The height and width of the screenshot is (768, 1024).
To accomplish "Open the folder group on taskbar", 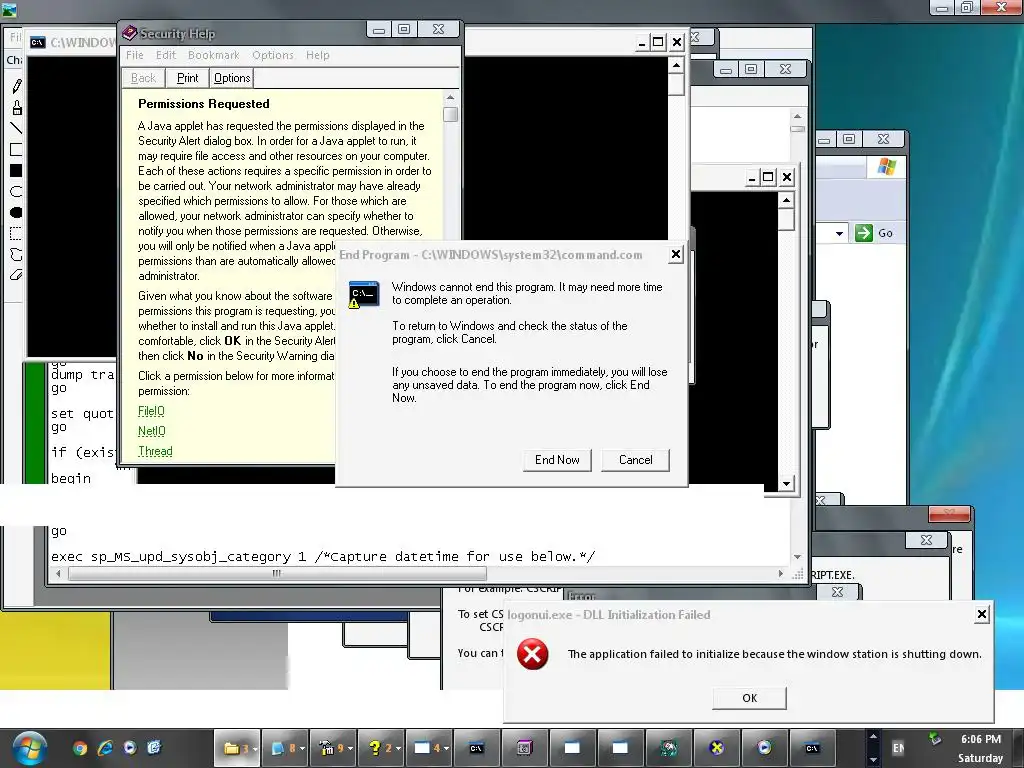I will tap(237, 748).
